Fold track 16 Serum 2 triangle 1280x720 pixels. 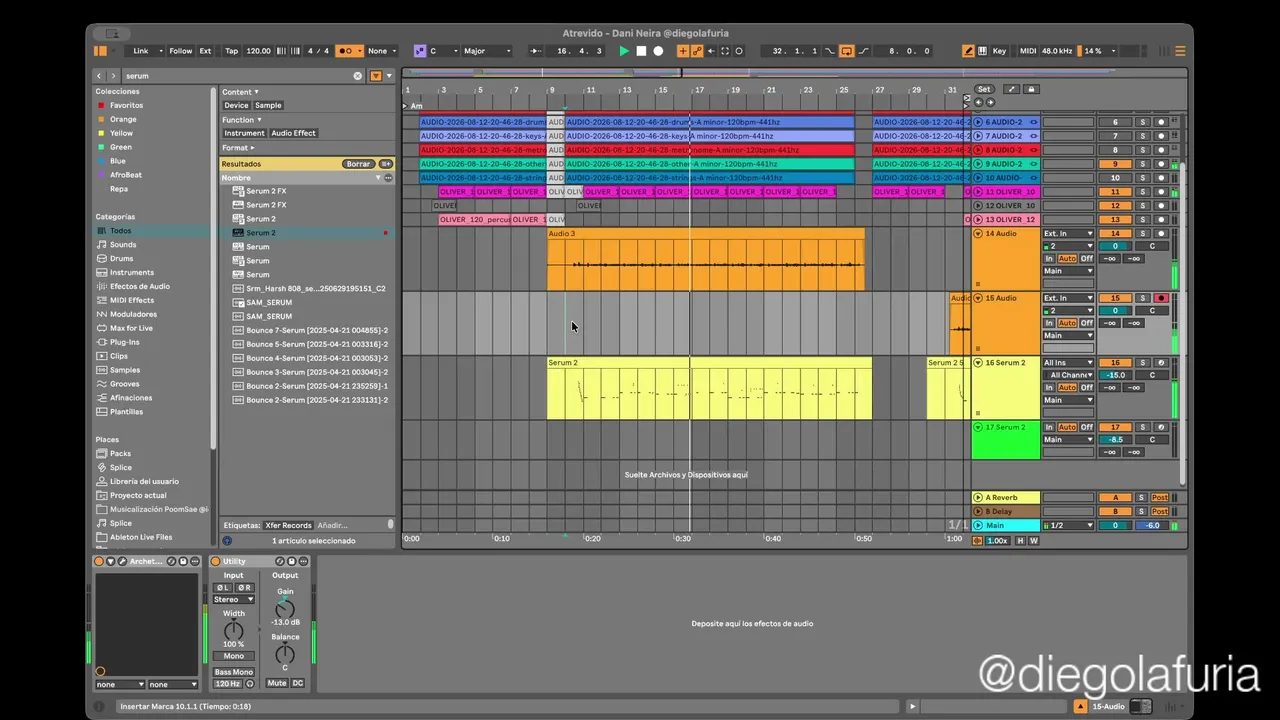coord(978,363)
